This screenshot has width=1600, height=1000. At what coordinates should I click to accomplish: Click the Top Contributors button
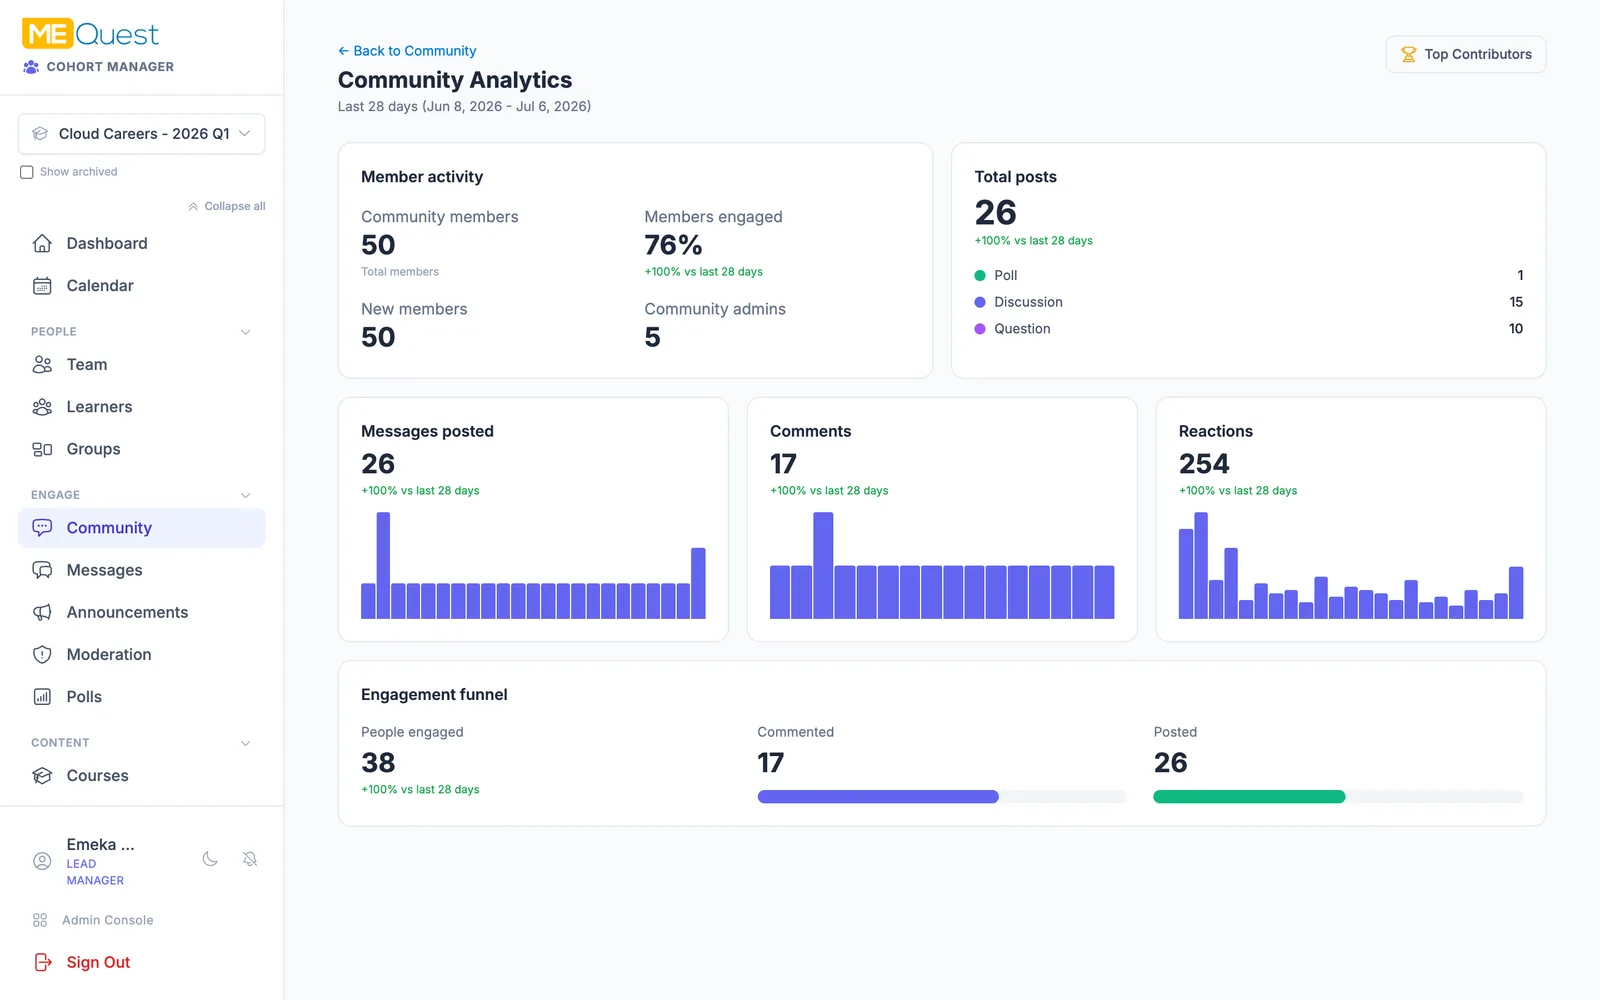1466,55
